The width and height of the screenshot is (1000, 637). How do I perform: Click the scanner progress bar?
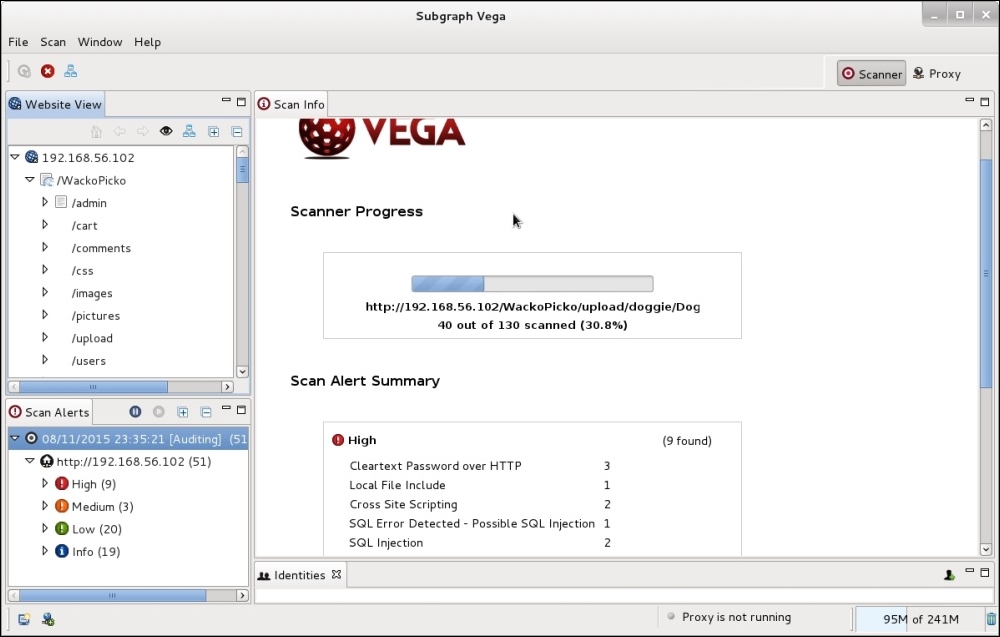pos(532,283)
